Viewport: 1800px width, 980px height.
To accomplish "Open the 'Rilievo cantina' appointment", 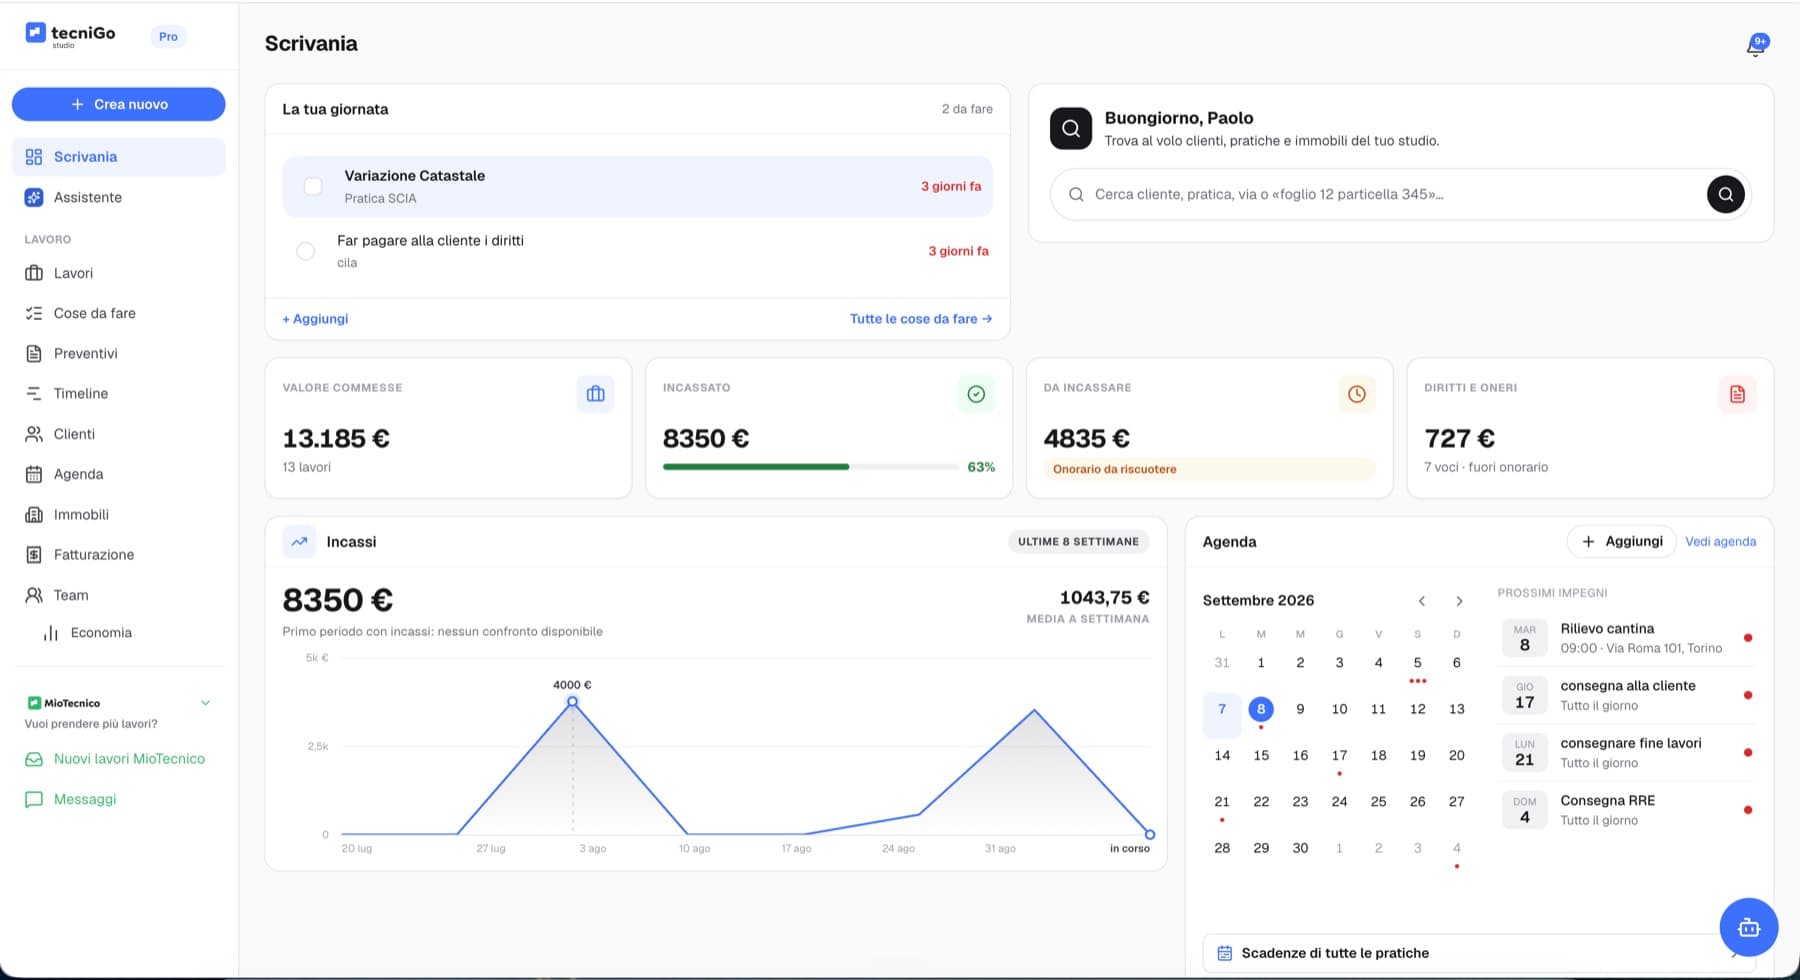I will [1627, 638].
